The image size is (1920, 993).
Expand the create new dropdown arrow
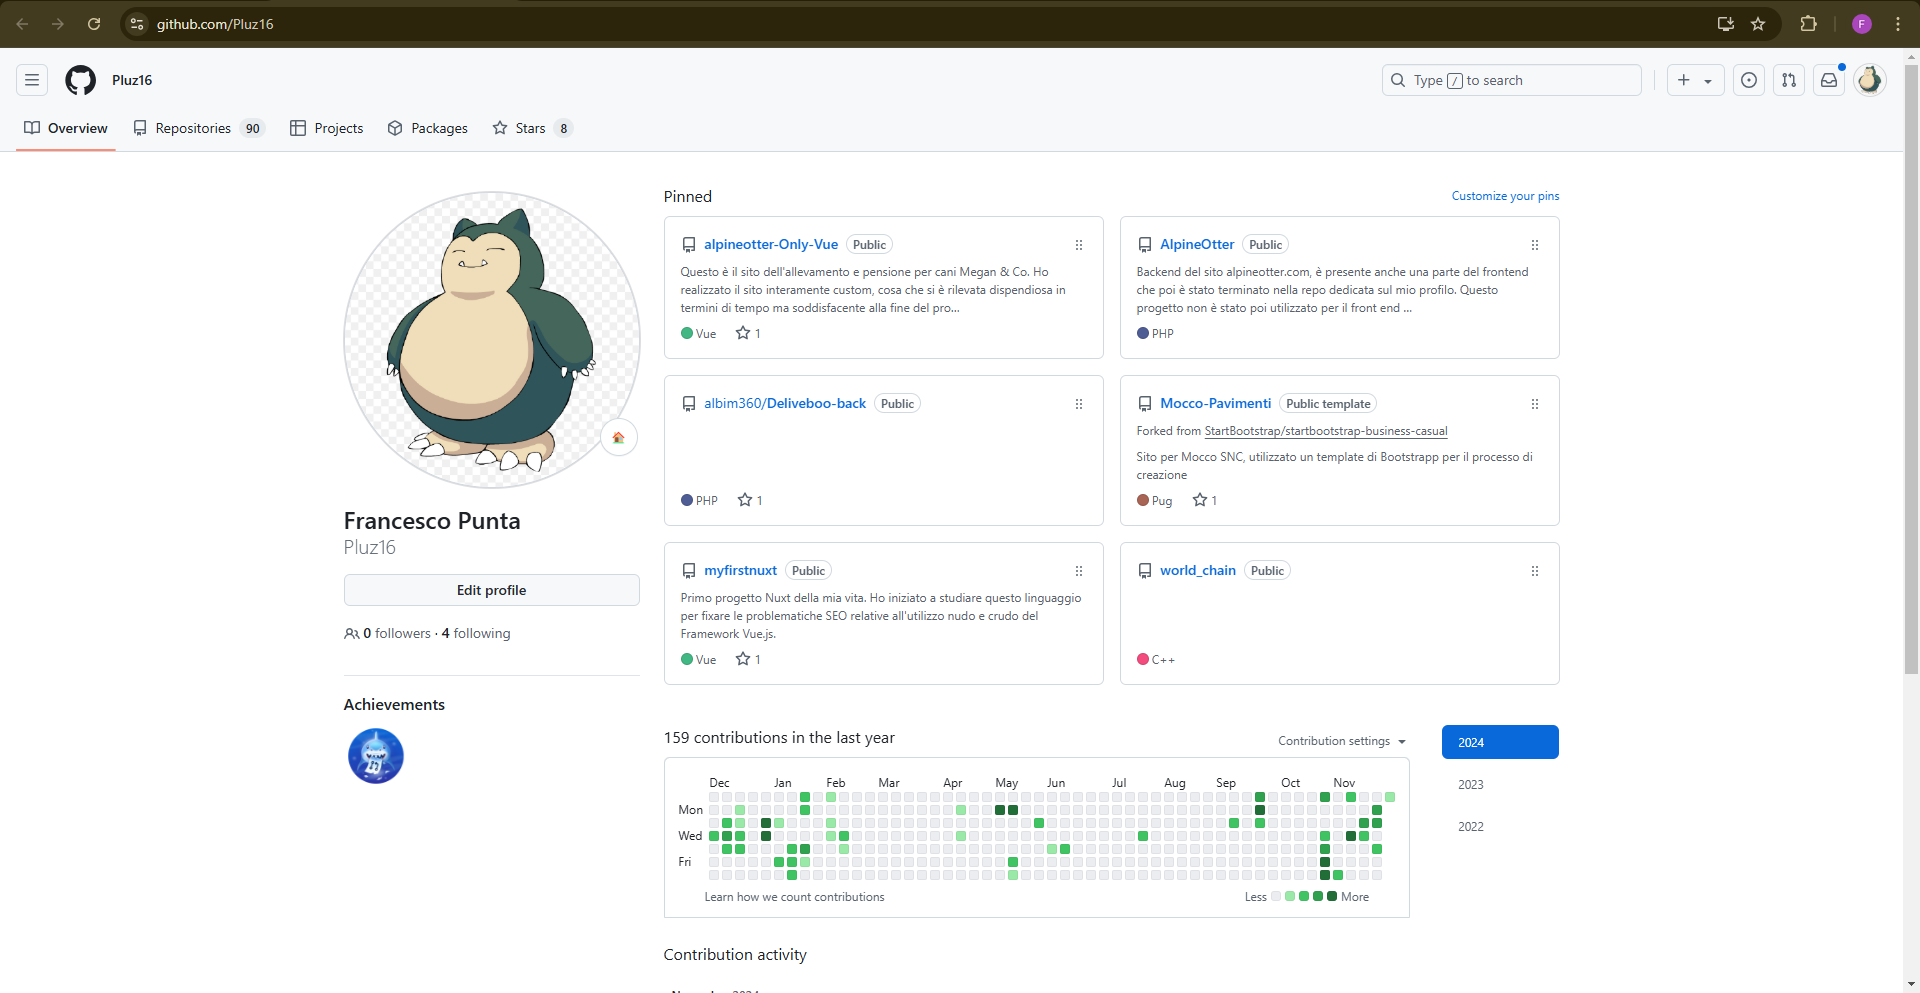[1710, 80]
